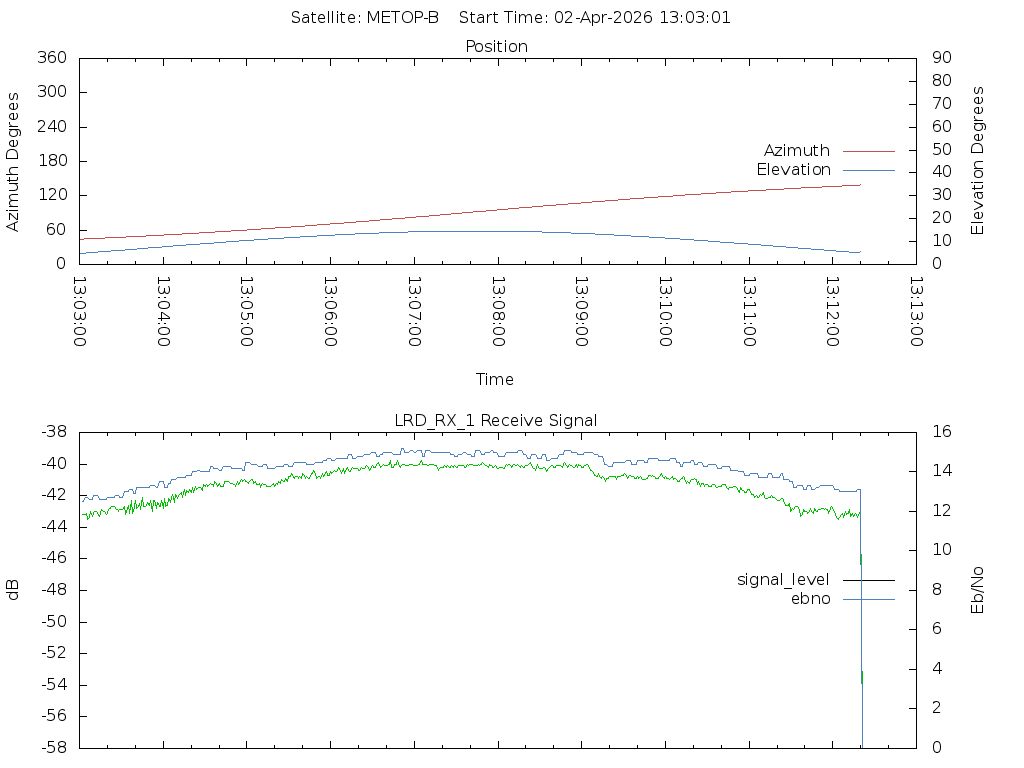The image size is (1024, 768).
Task: Click the 13:03:00 time axis tick label
Action: tap(80, 312)
